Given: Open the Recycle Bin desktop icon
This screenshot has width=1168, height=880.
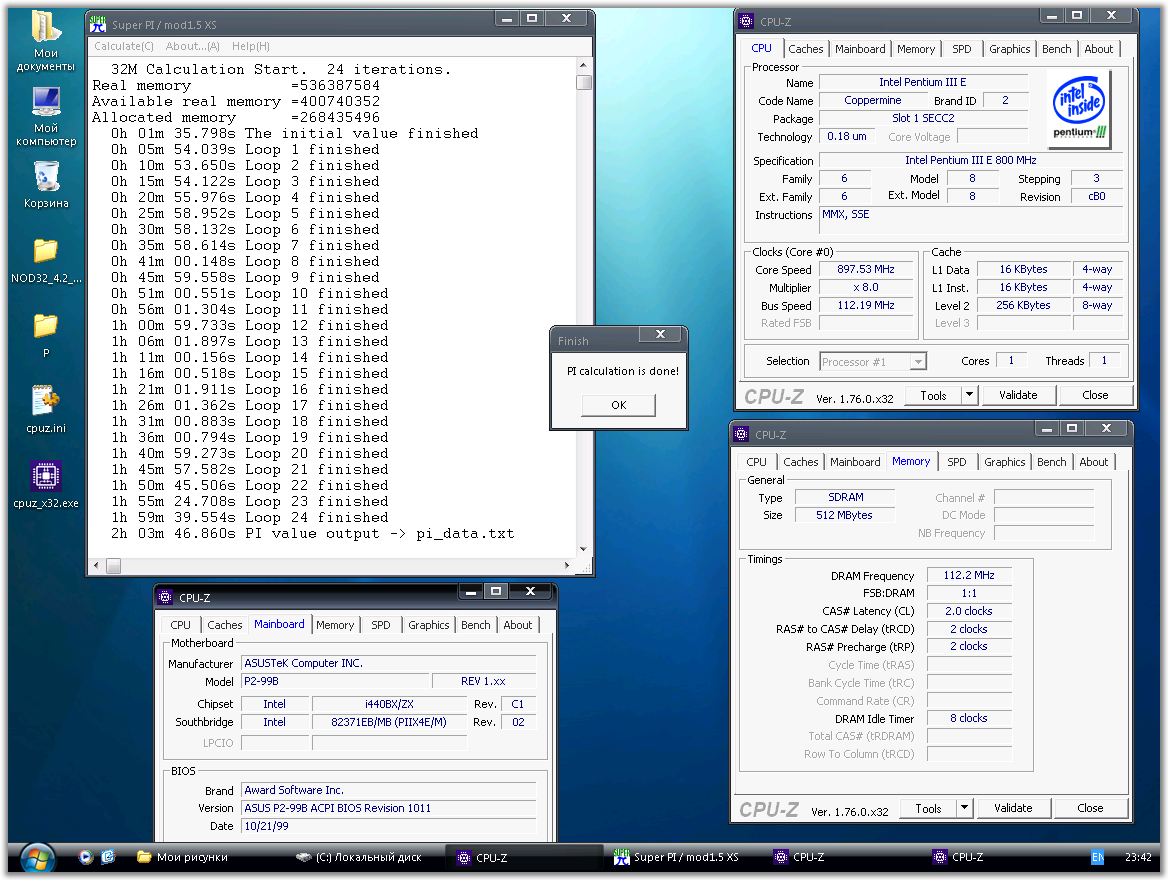Looking at the screenshot, I should point(45,186).
